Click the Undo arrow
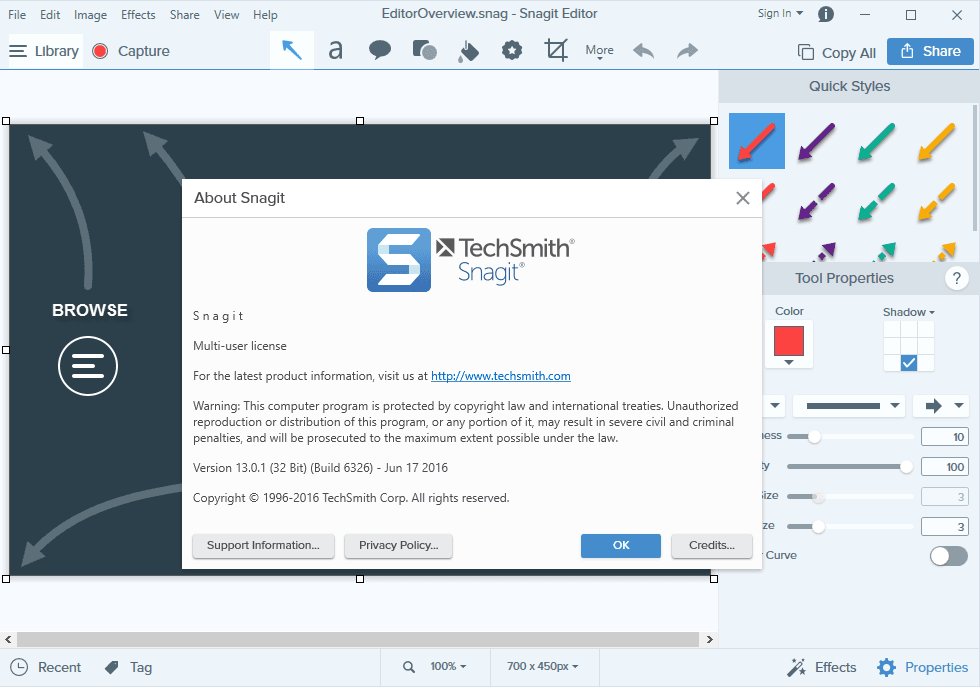Image resolution: width=980 pixels, height=687 pixels. click(x=644, y=51)
